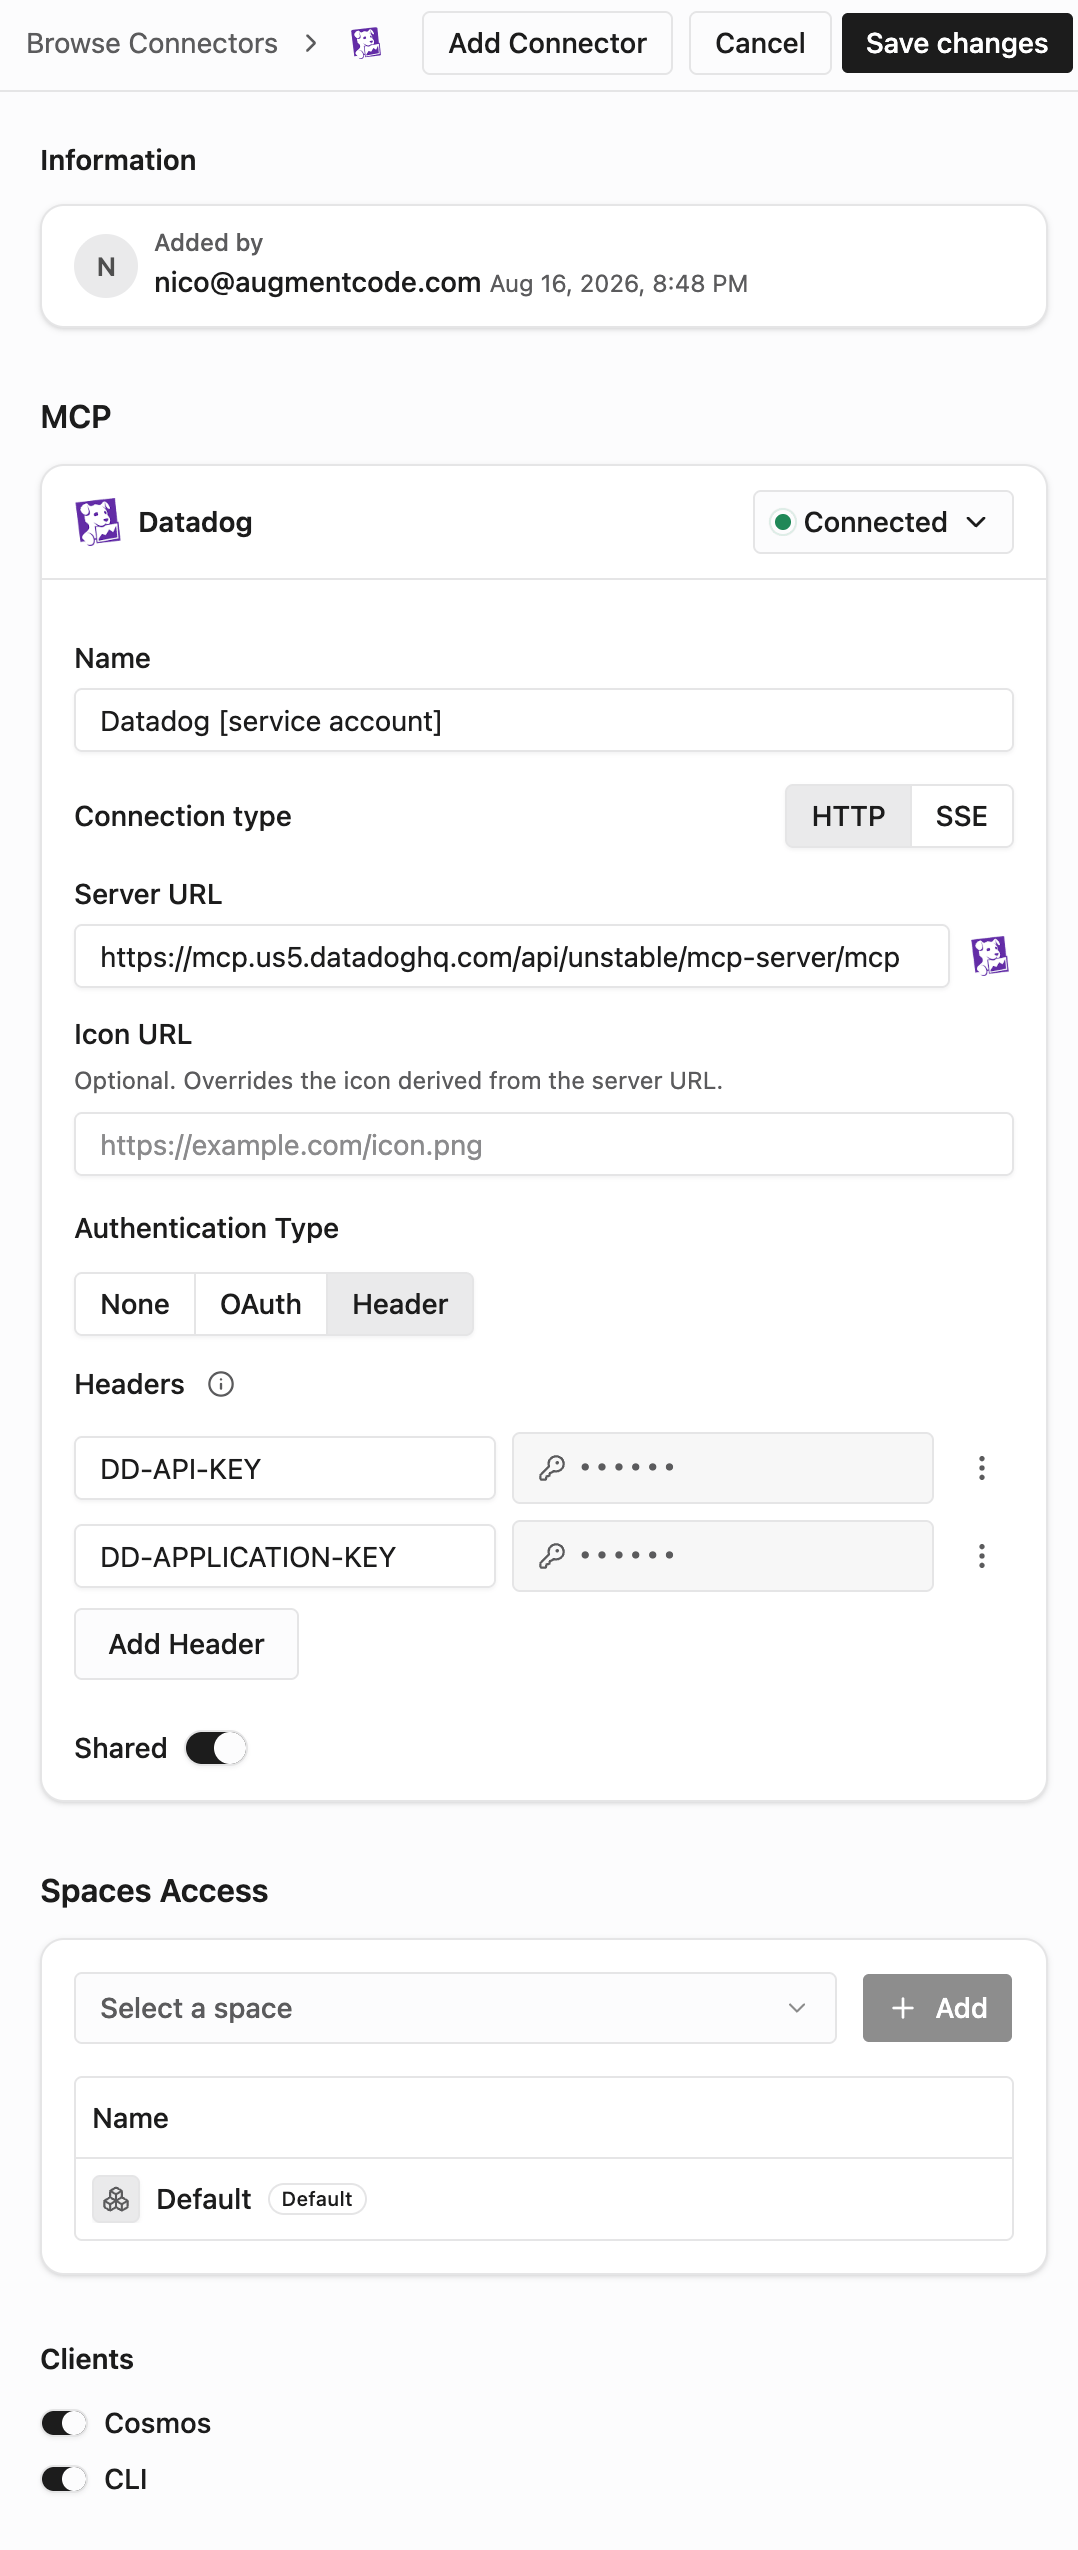Click the Datadog logo in MCP header

point(98,522)
